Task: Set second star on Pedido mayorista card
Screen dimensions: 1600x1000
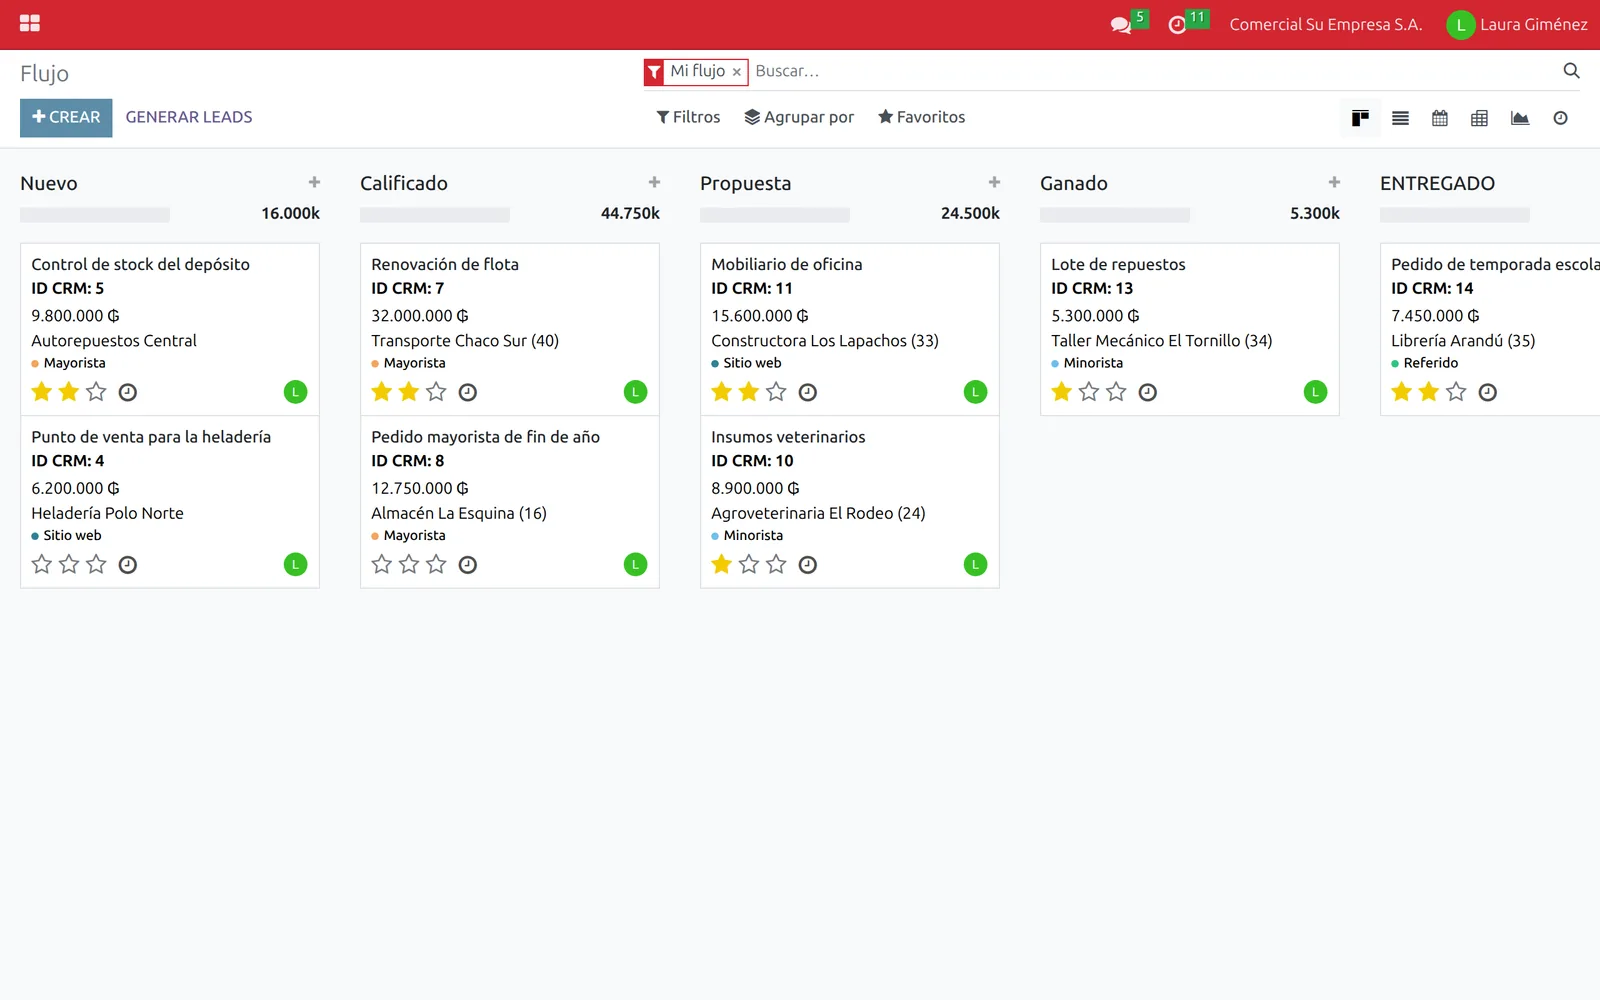Action: point(409,565)
